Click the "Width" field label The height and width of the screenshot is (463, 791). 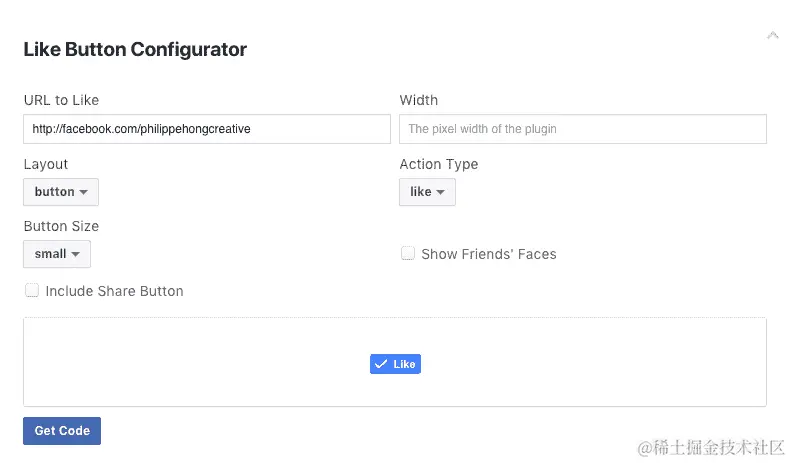418,100
